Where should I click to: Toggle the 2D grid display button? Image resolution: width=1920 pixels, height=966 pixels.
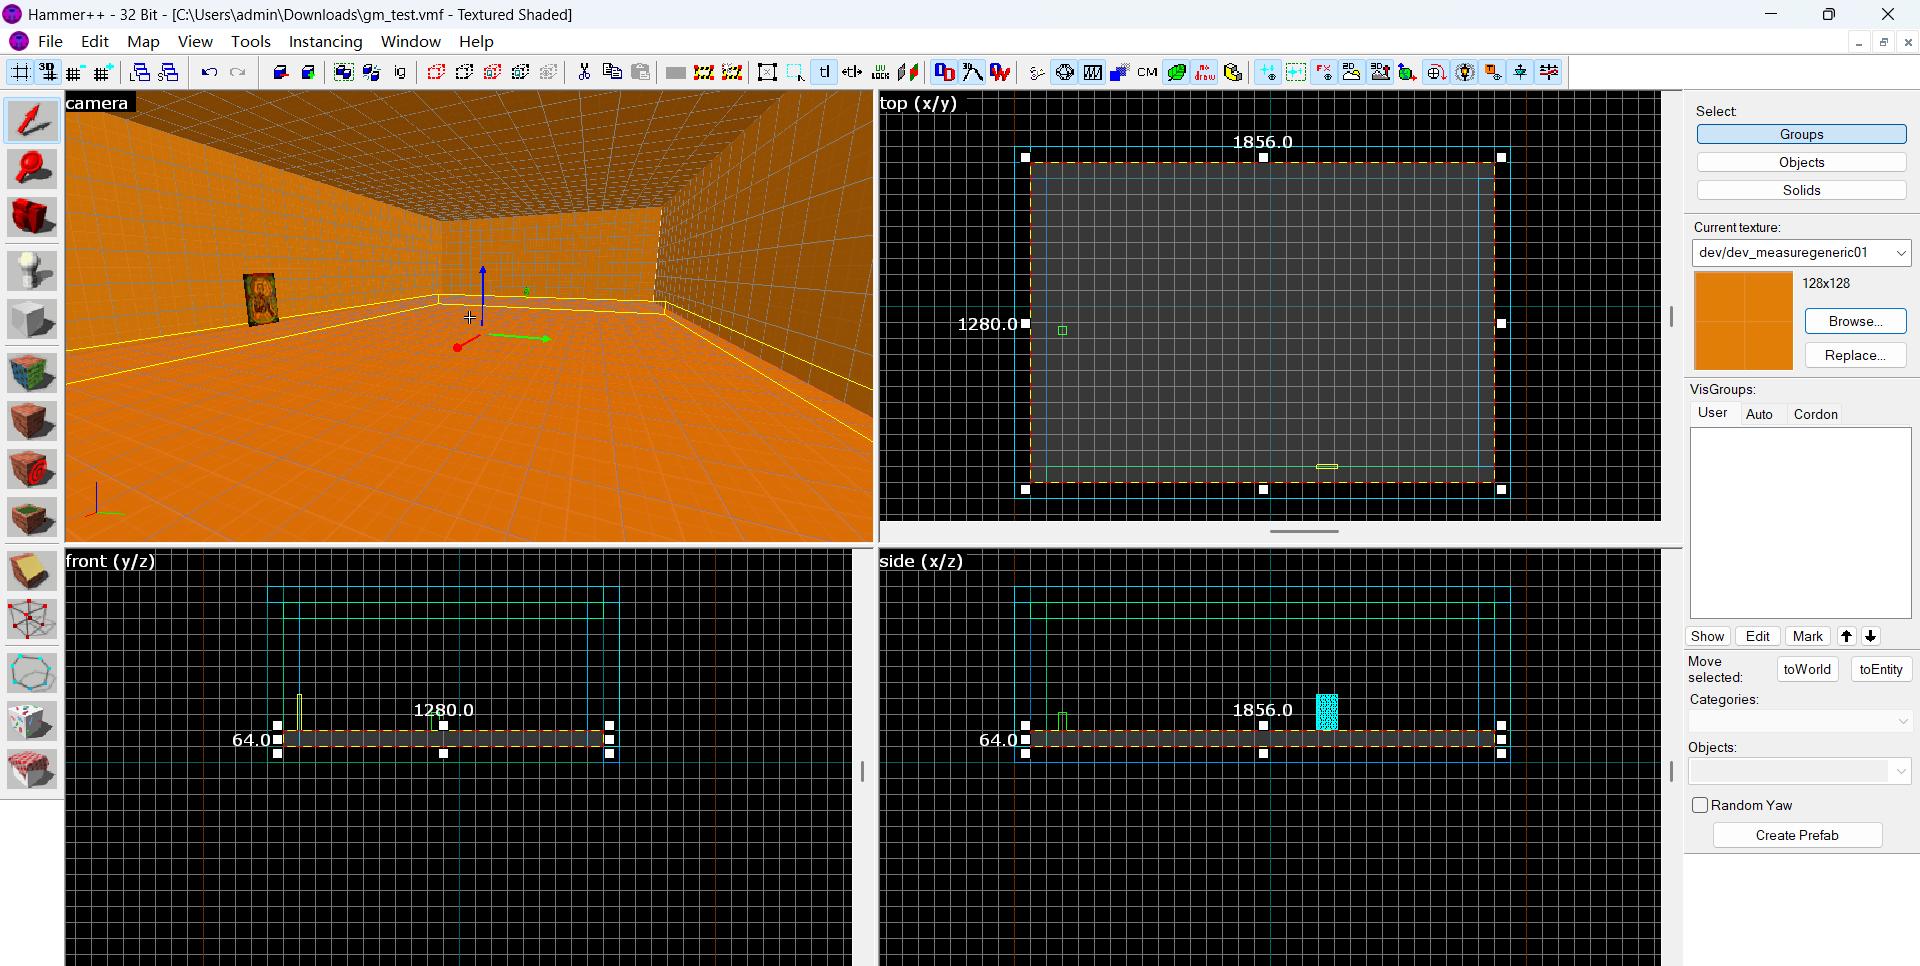pyautogui.click(x=20, y=72)
